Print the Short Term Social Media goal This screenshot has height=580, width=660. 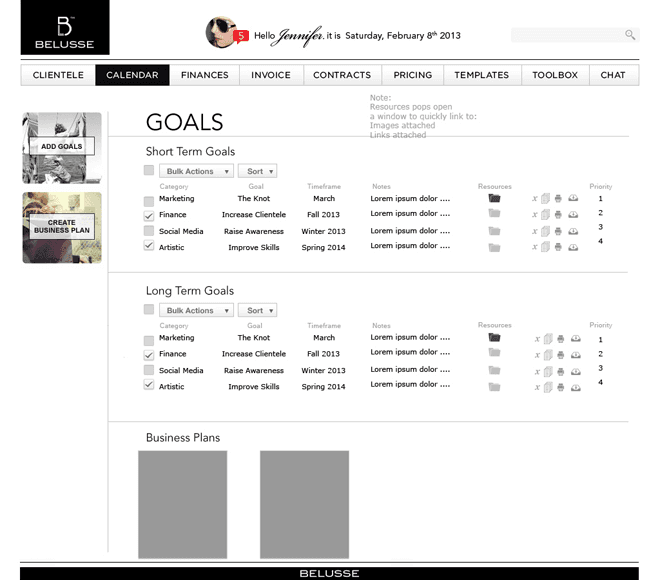tap(558, 231)
